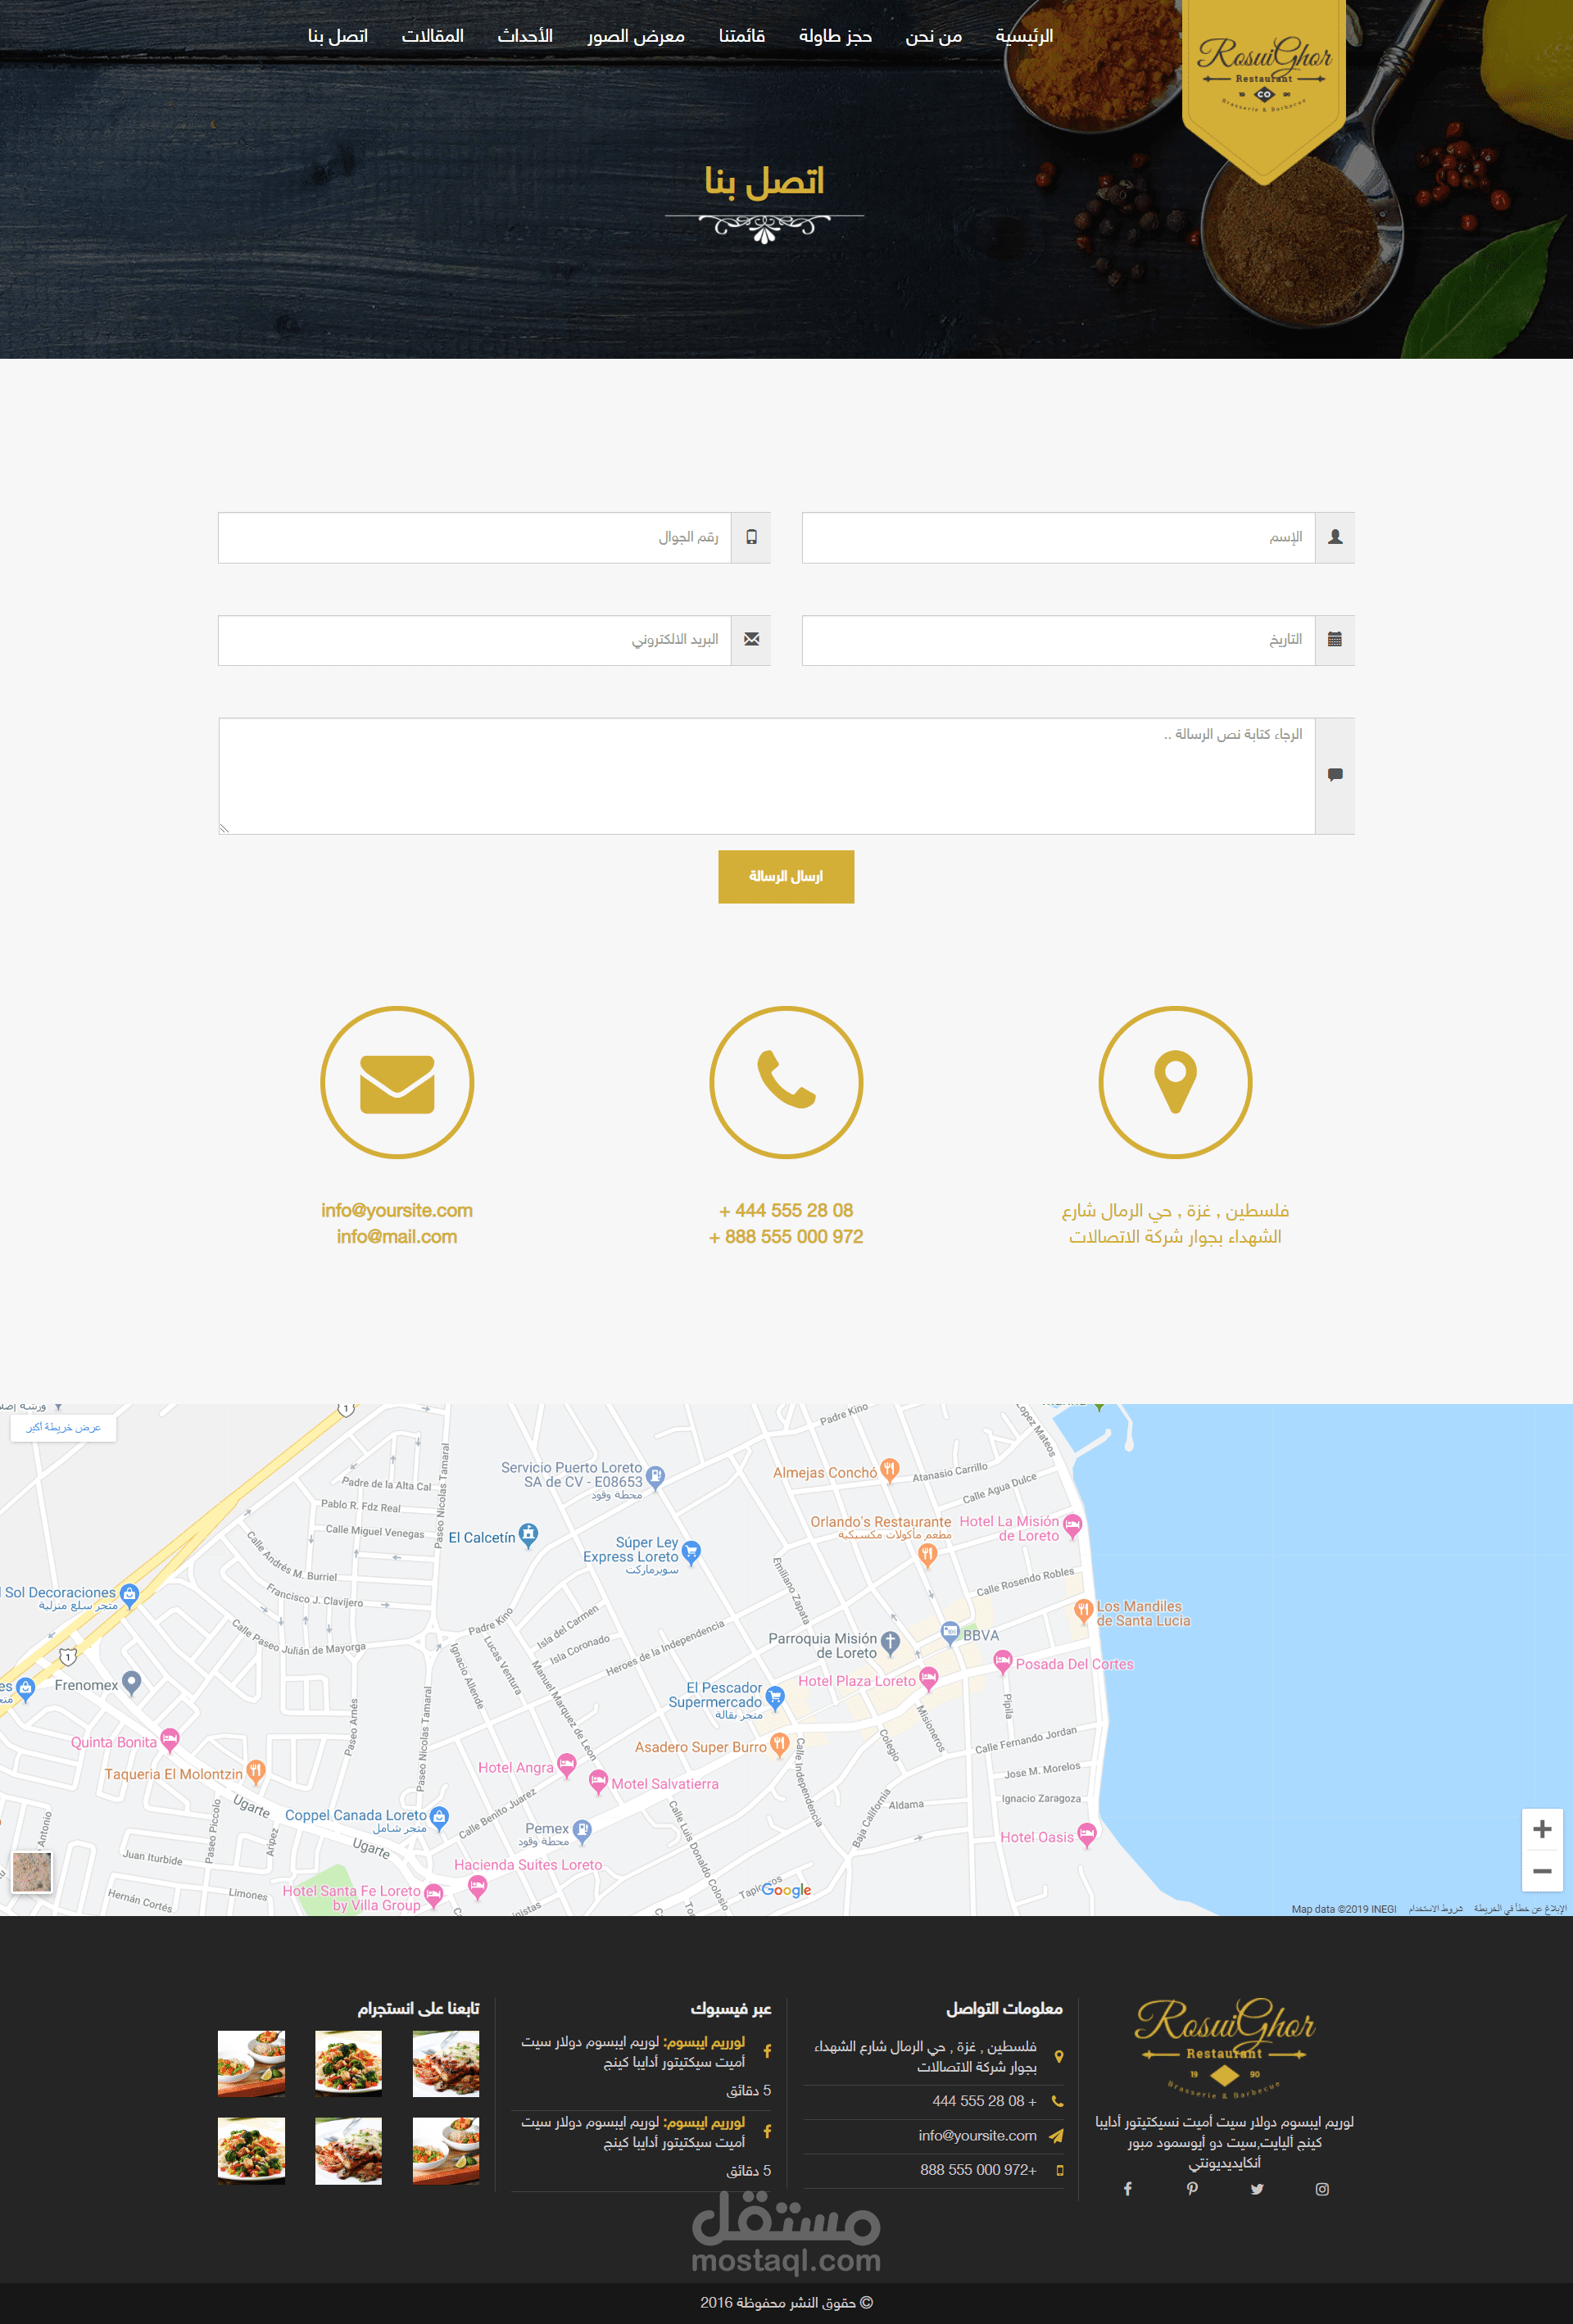Click the large gold location pin icon

(x=1175, y=1083)
